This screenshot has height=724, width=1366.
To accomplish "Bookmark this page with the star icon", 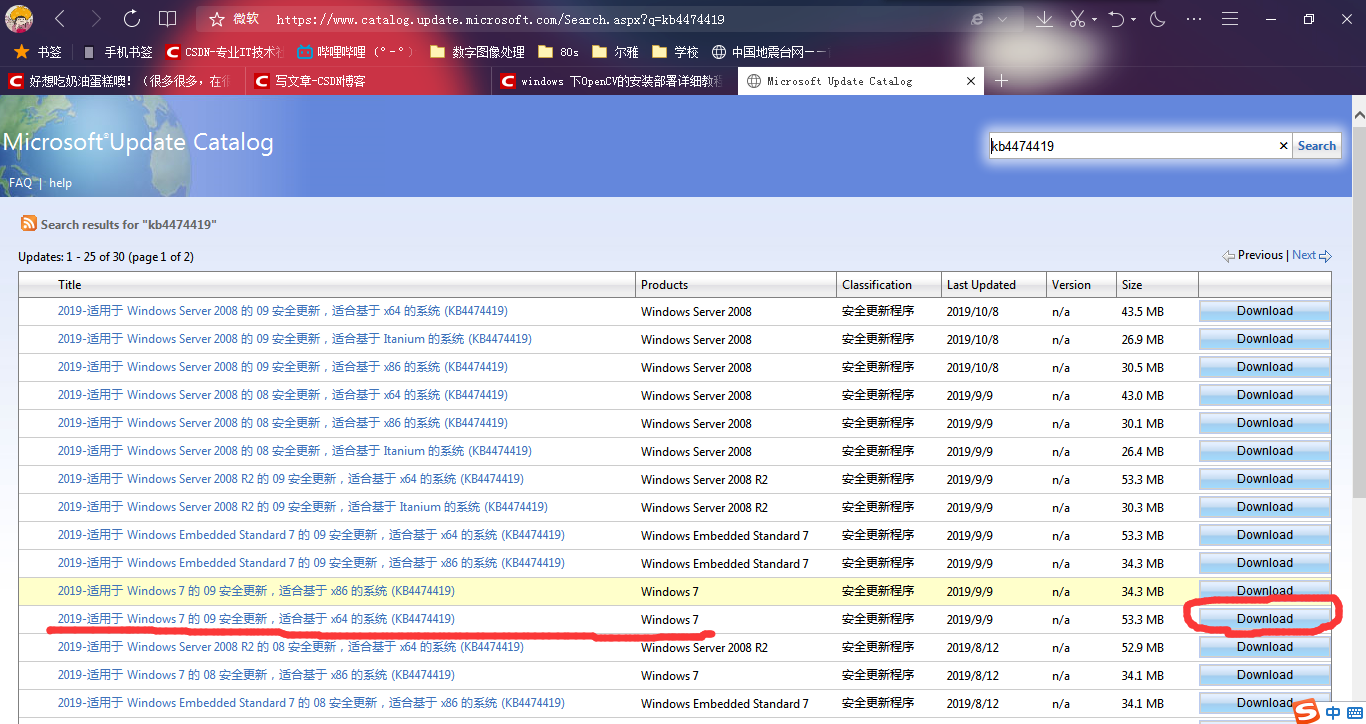I will 217,19.
